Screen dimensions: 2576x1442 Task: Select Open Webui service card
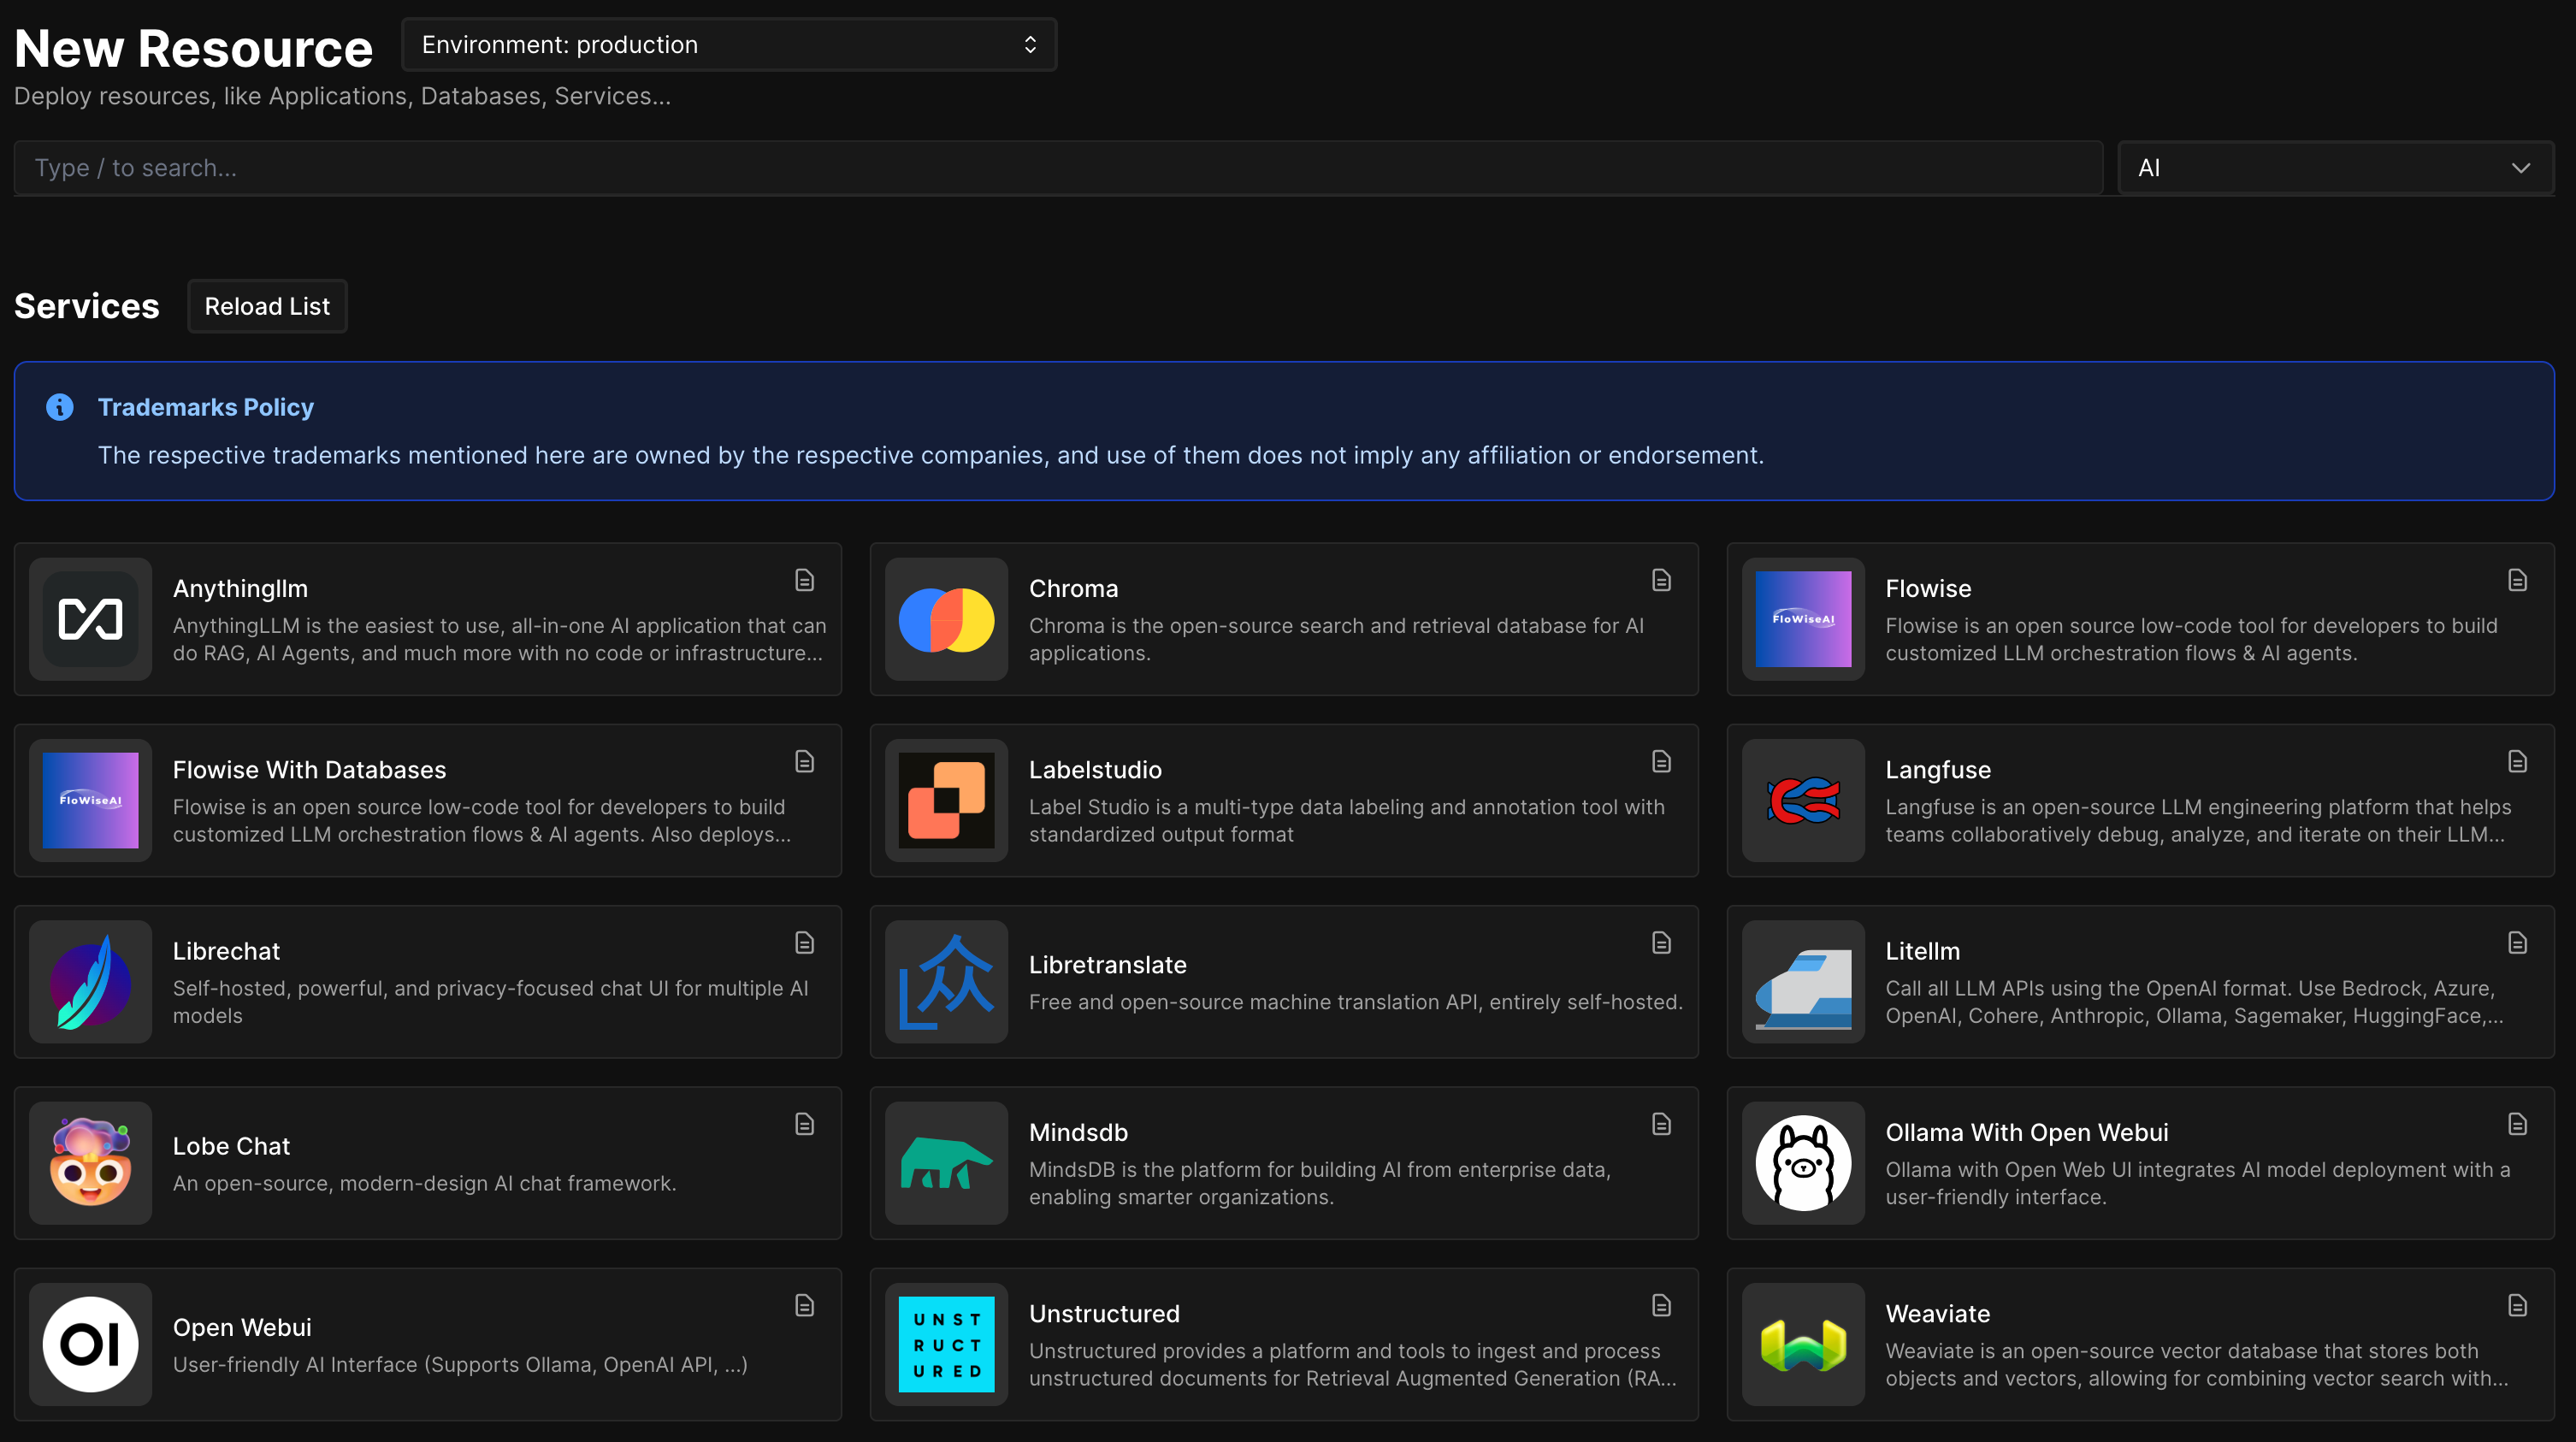tap(427, 1344)
